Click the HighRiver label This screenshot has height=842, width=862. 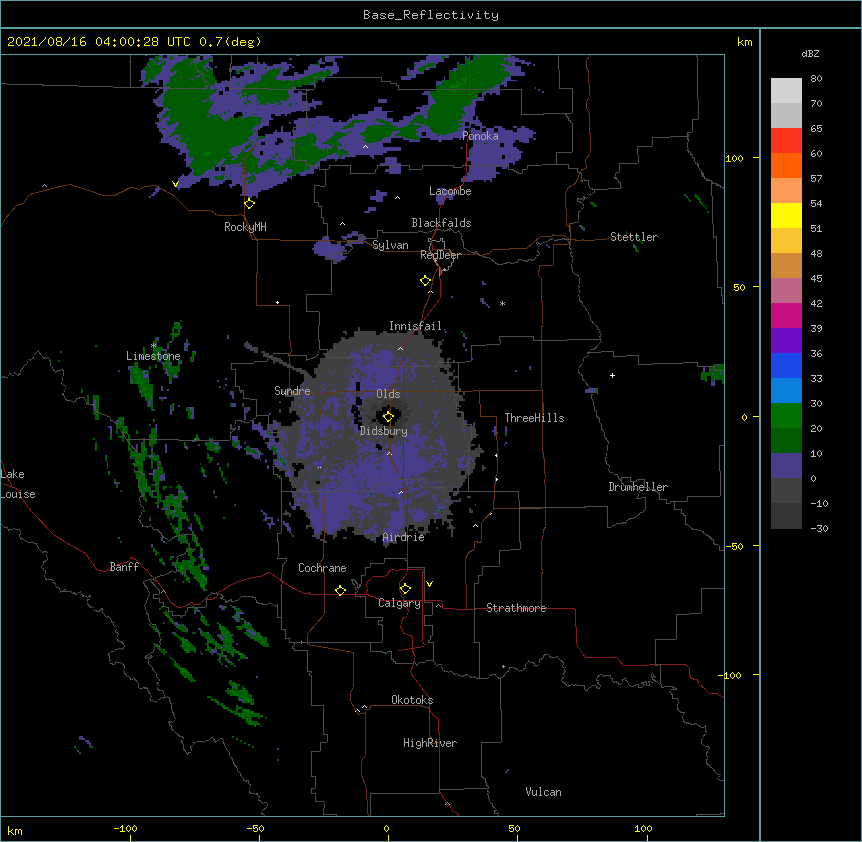430,743
